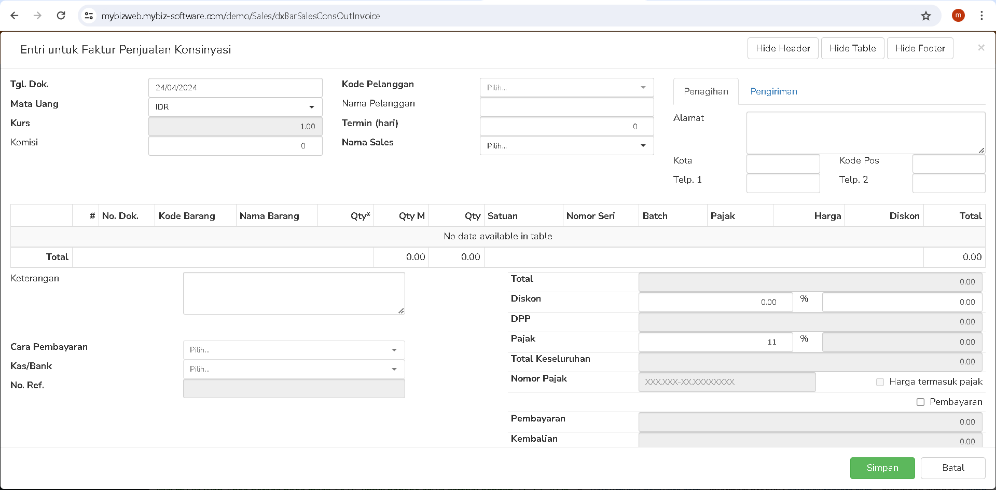
Task: Click the Hide Header button
Action: click(783, 48)
